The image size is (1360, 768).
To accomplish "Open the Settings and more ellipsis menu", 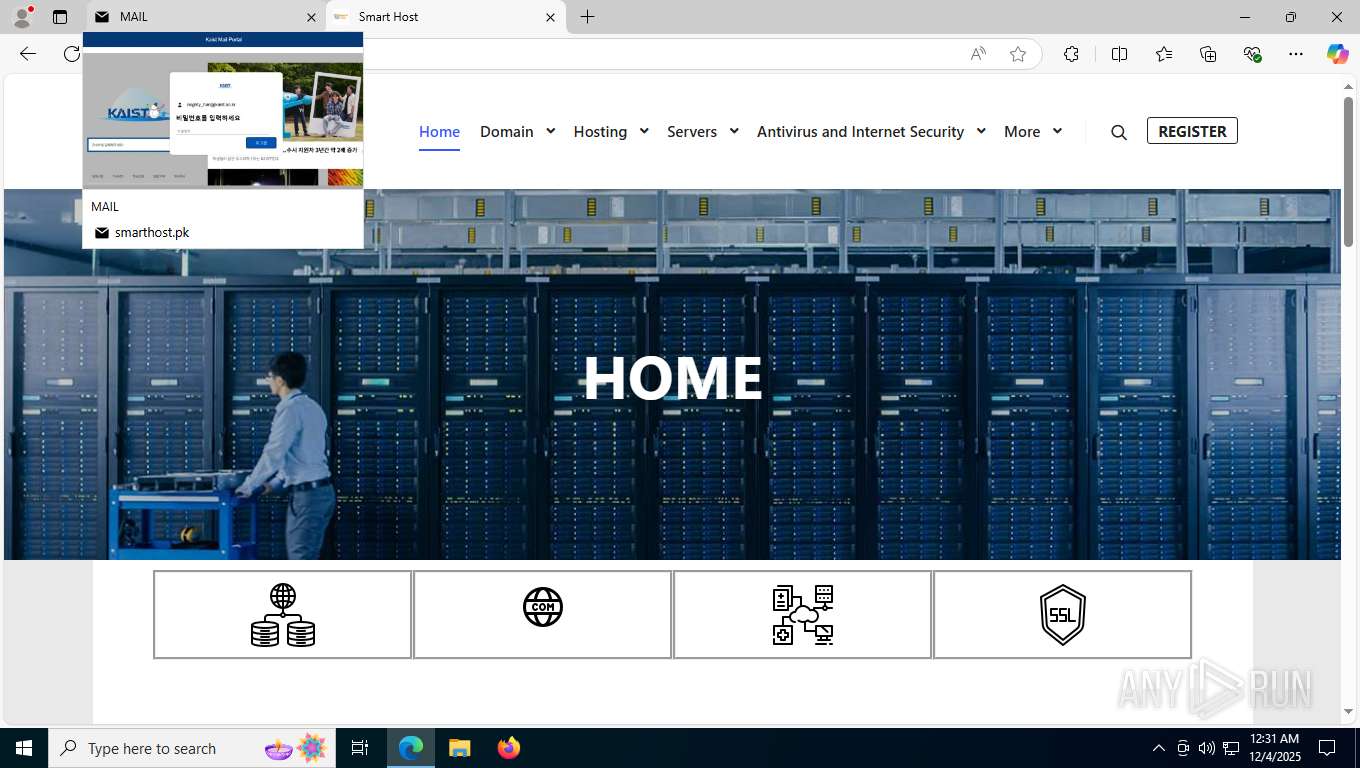I will 1296,54.
